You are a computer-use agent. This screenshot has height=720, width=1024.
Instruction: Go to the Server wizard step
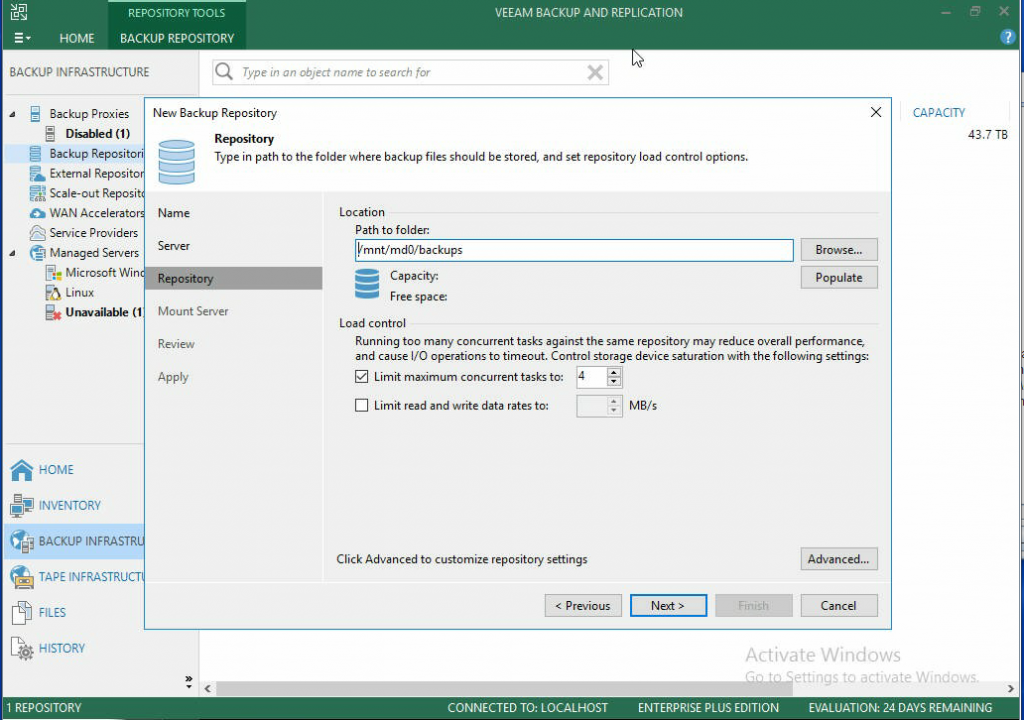click(174, 246)
